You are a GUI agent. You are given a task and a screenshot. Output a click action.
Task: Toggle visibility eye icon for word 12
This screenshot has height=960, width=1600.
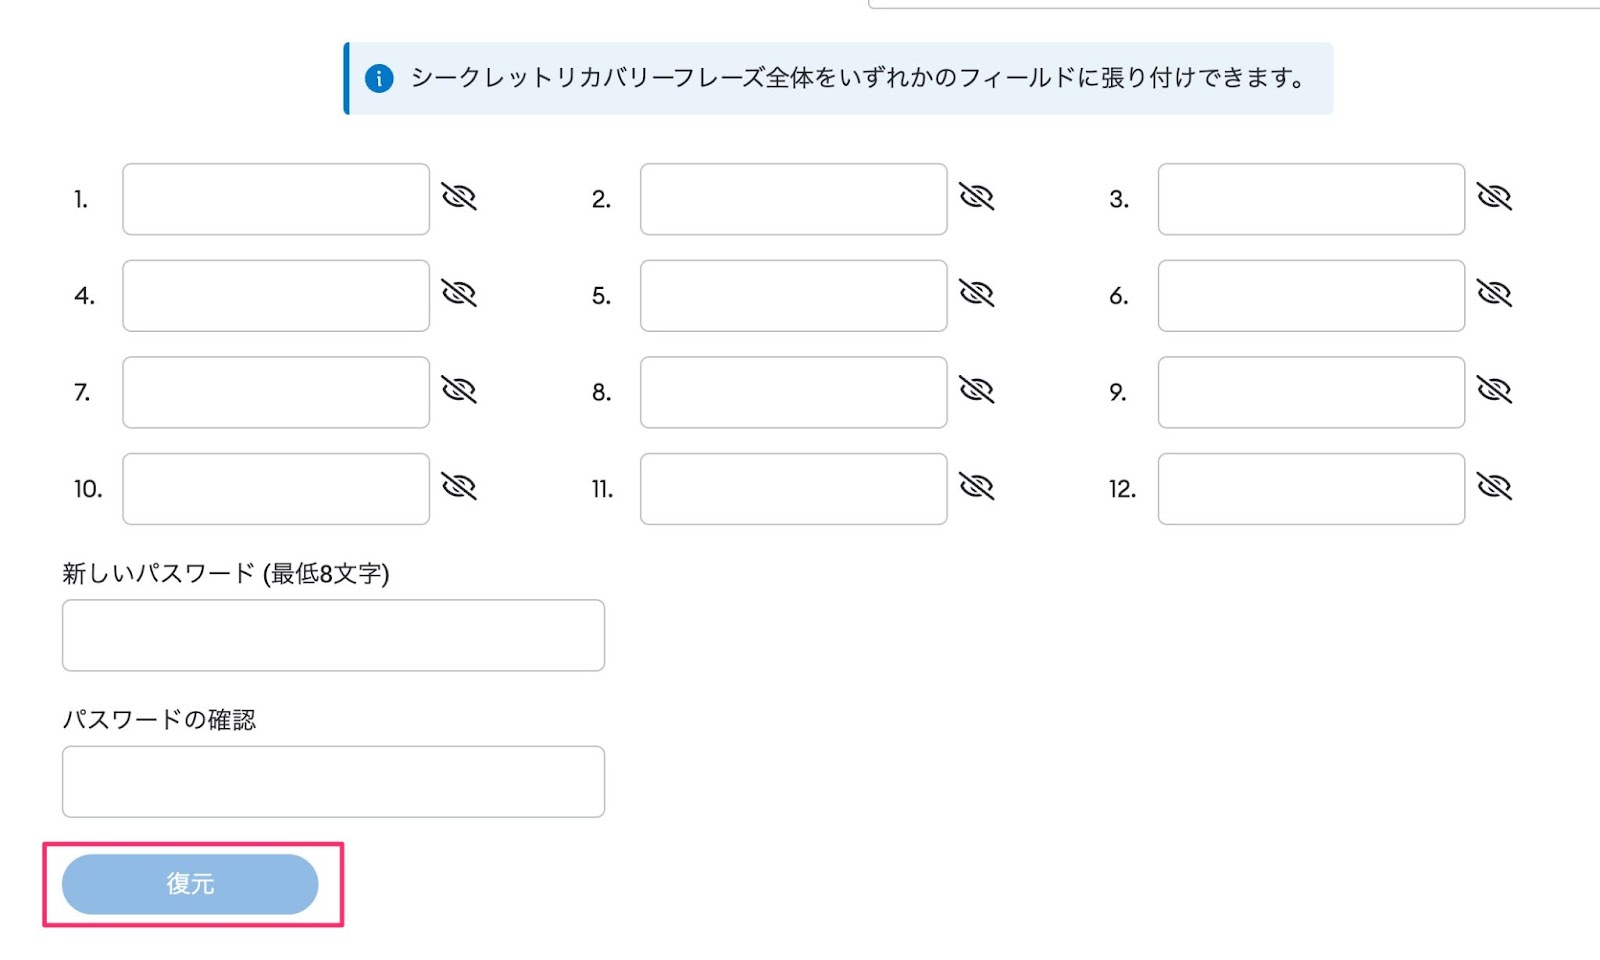tap(1495, 487)
